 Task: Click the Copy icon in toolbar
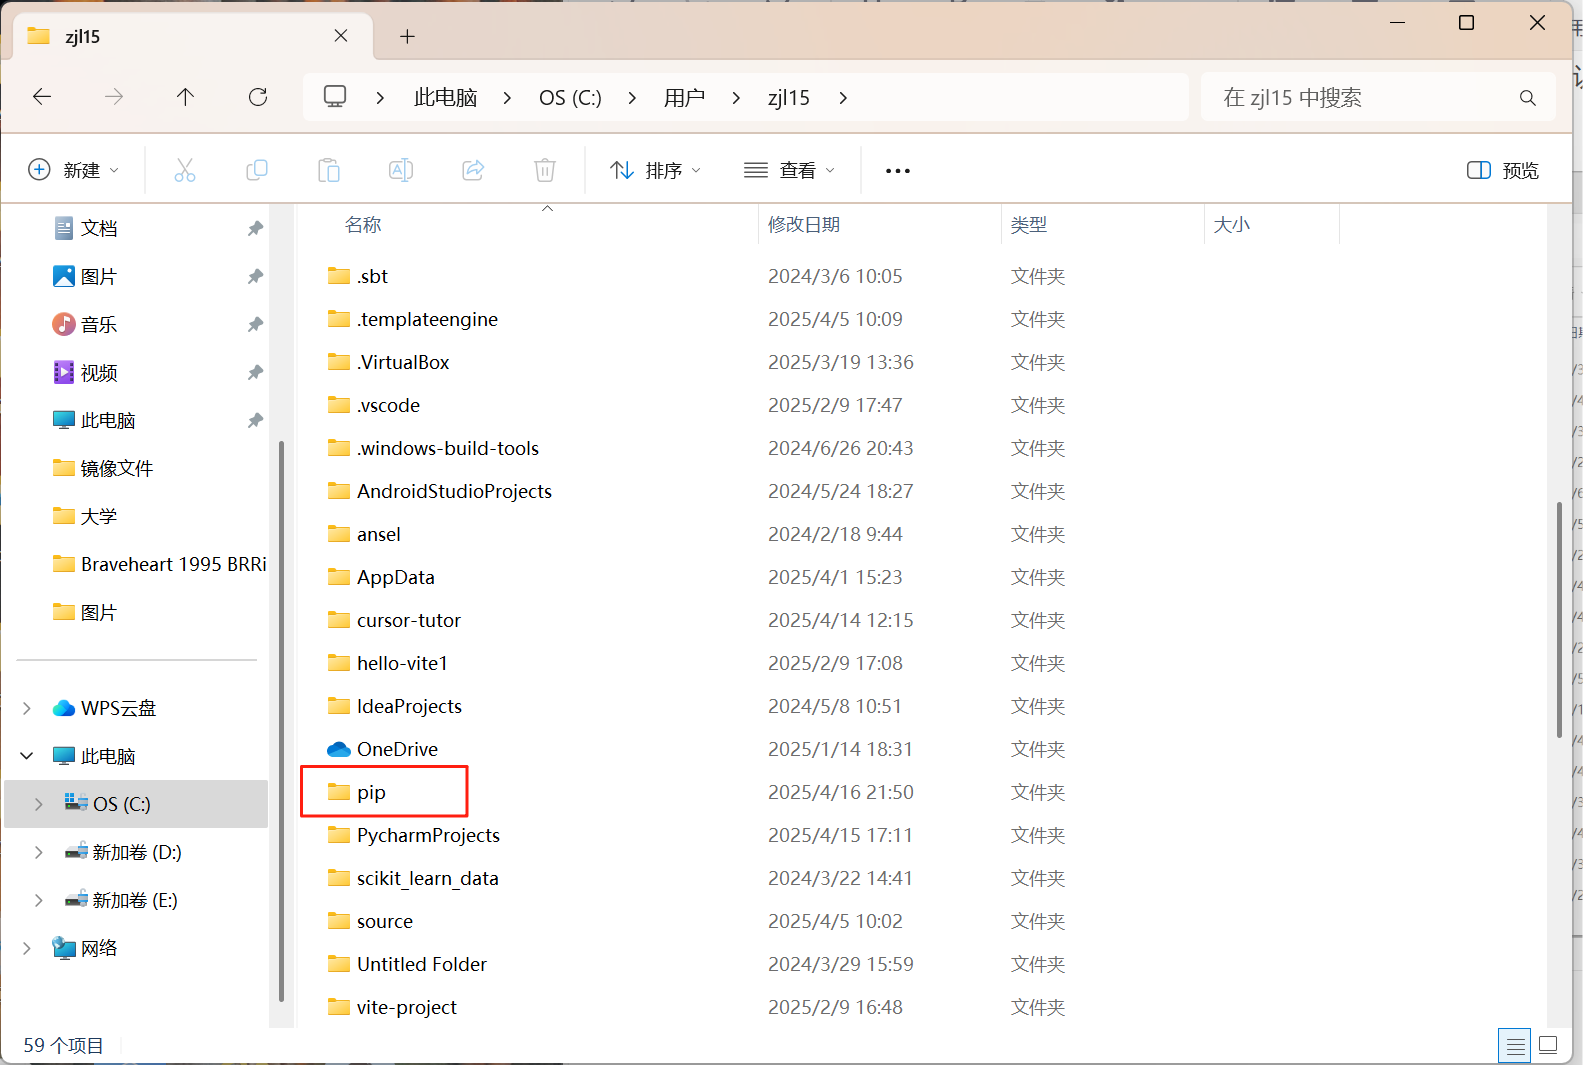pos(257,170)
